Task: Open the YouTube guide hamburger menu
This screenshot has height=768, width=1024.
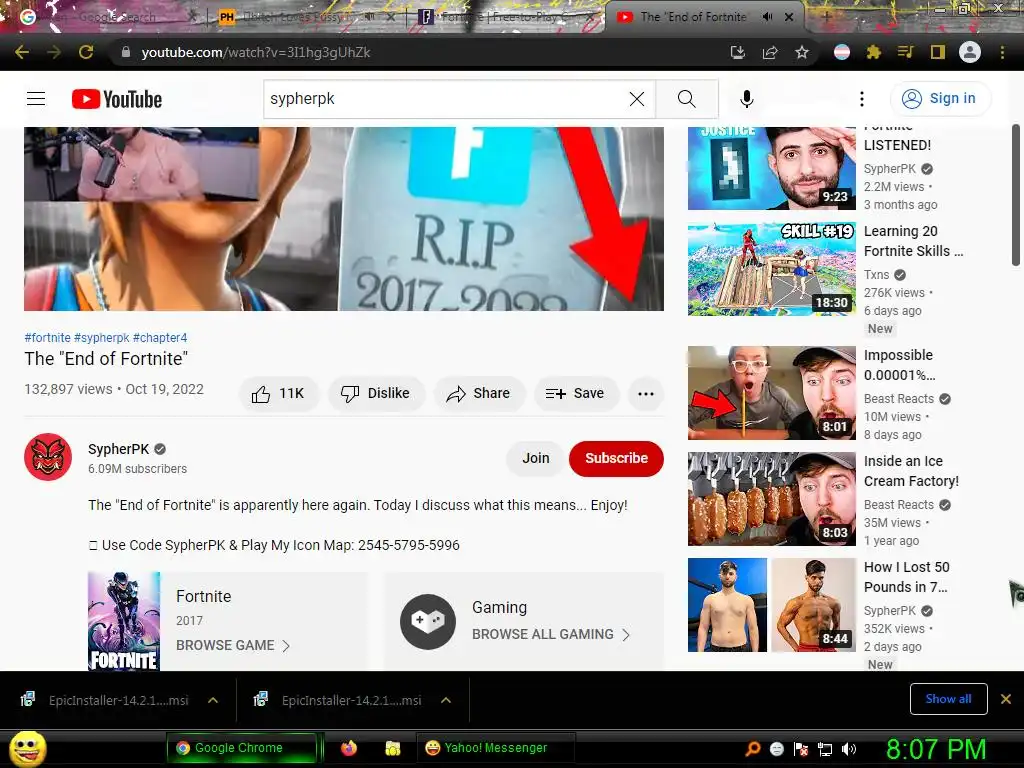Action: tap(36, 99)
